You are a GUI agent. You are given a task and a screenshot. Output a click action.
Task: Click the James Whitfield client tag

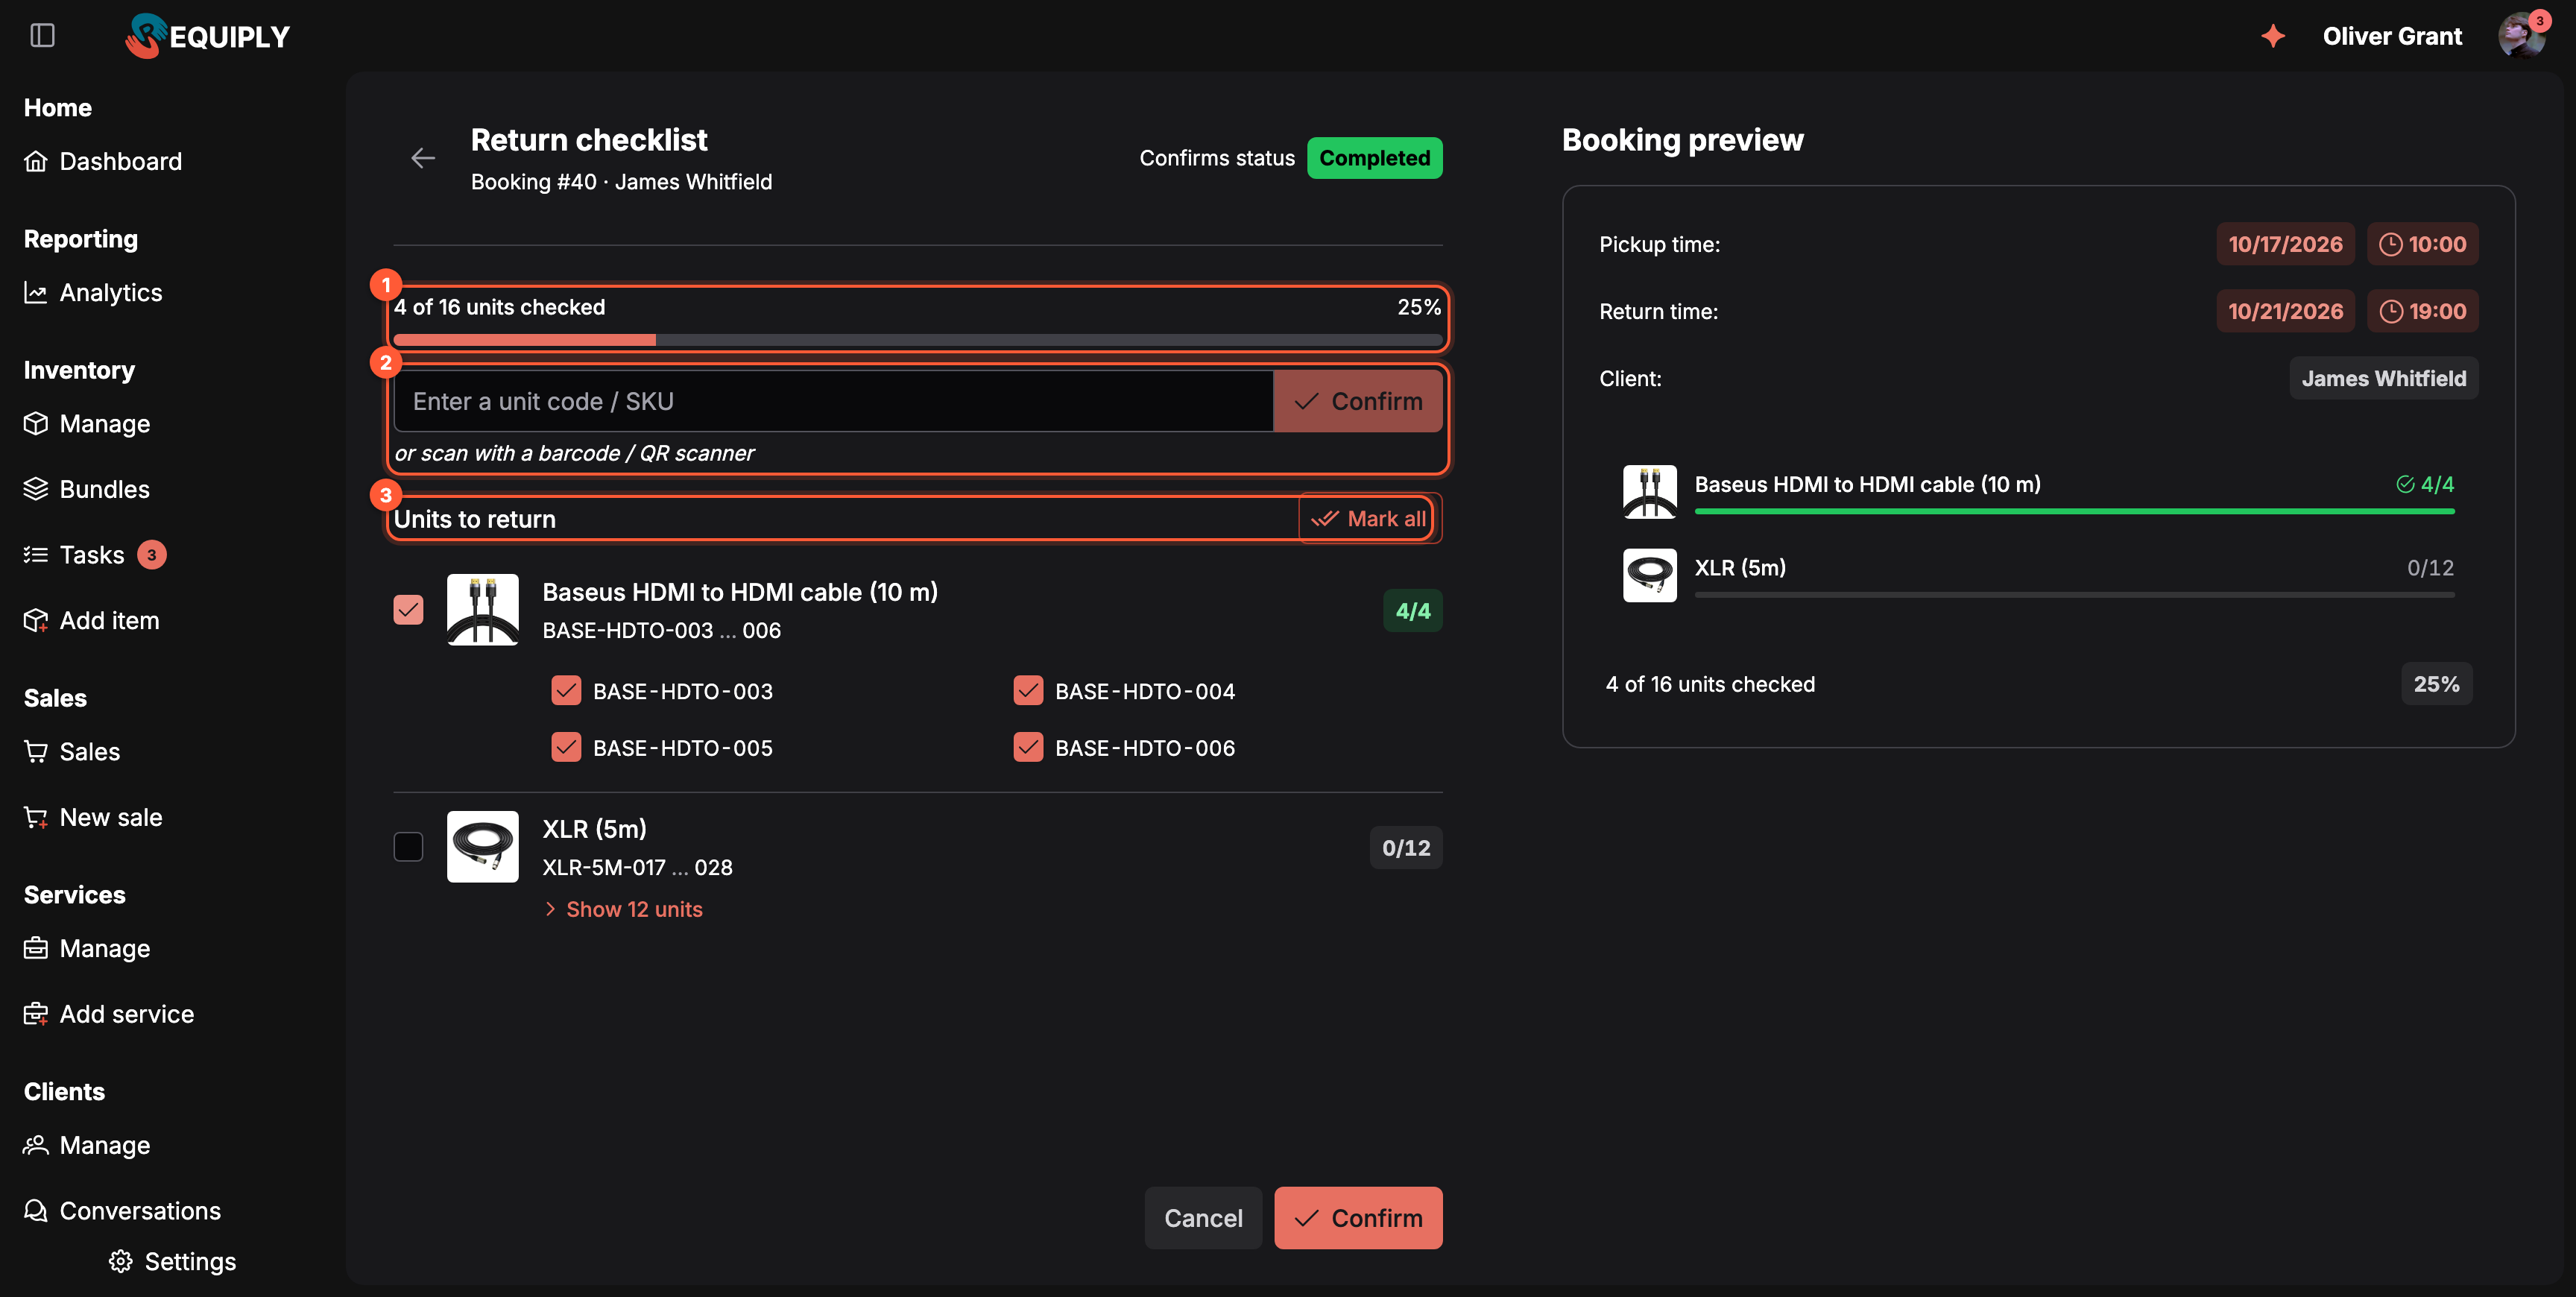2384,378
